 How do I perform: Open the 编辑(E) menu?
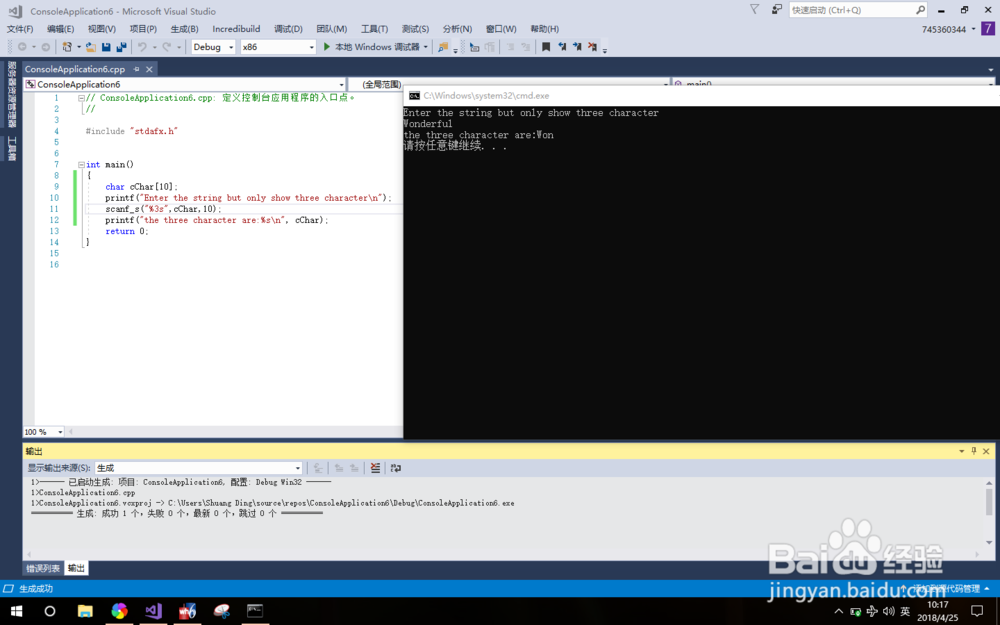coord(61,29)
